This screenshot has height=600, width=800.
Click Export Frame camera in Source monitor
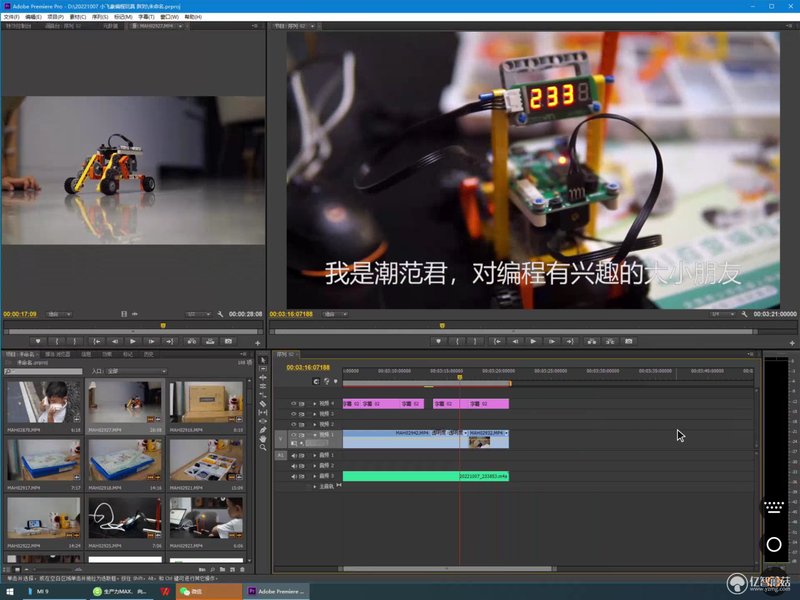point(229,341)
